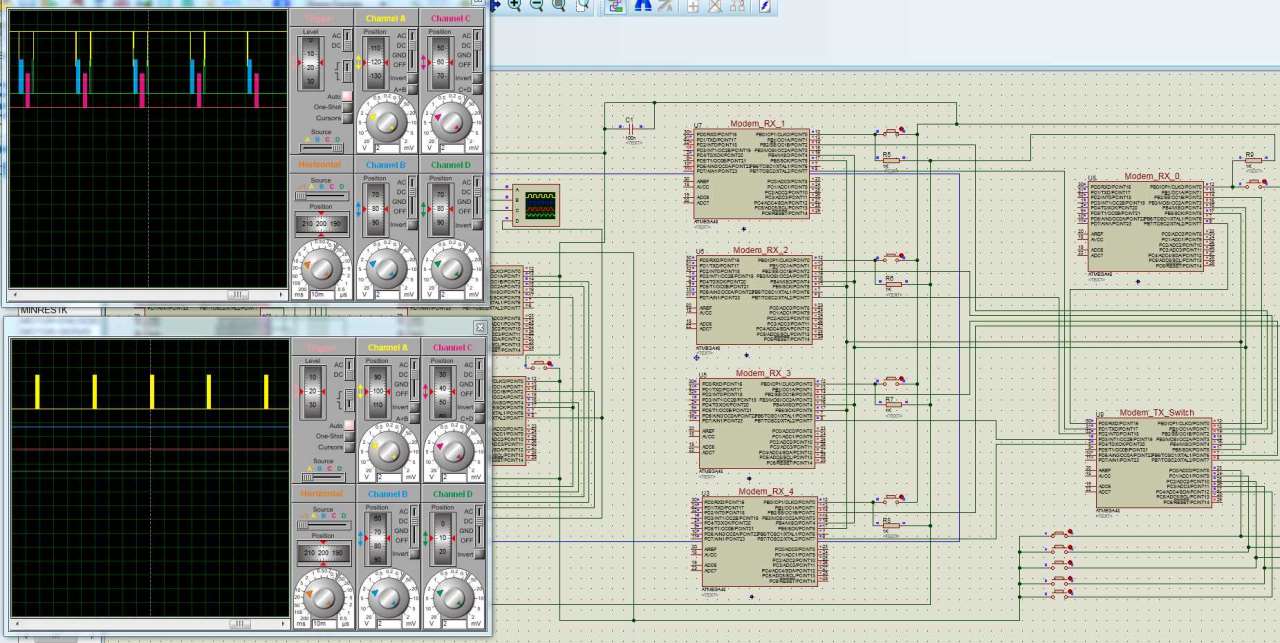Viewport: 1280px width, 643px height.
Task: Click upper oscilloscope trigger Source slider
Action: tap(321, 148)
